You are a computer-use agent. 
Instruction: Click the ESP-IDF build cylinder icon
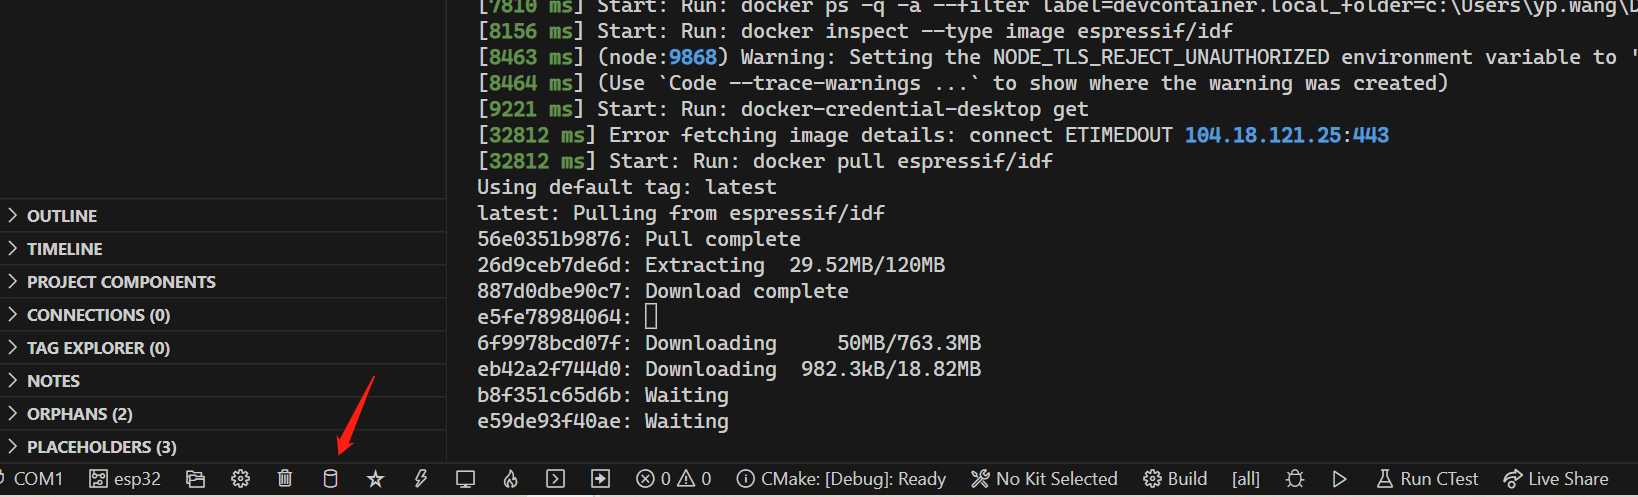pyautogui.click(x=330, y=479)
